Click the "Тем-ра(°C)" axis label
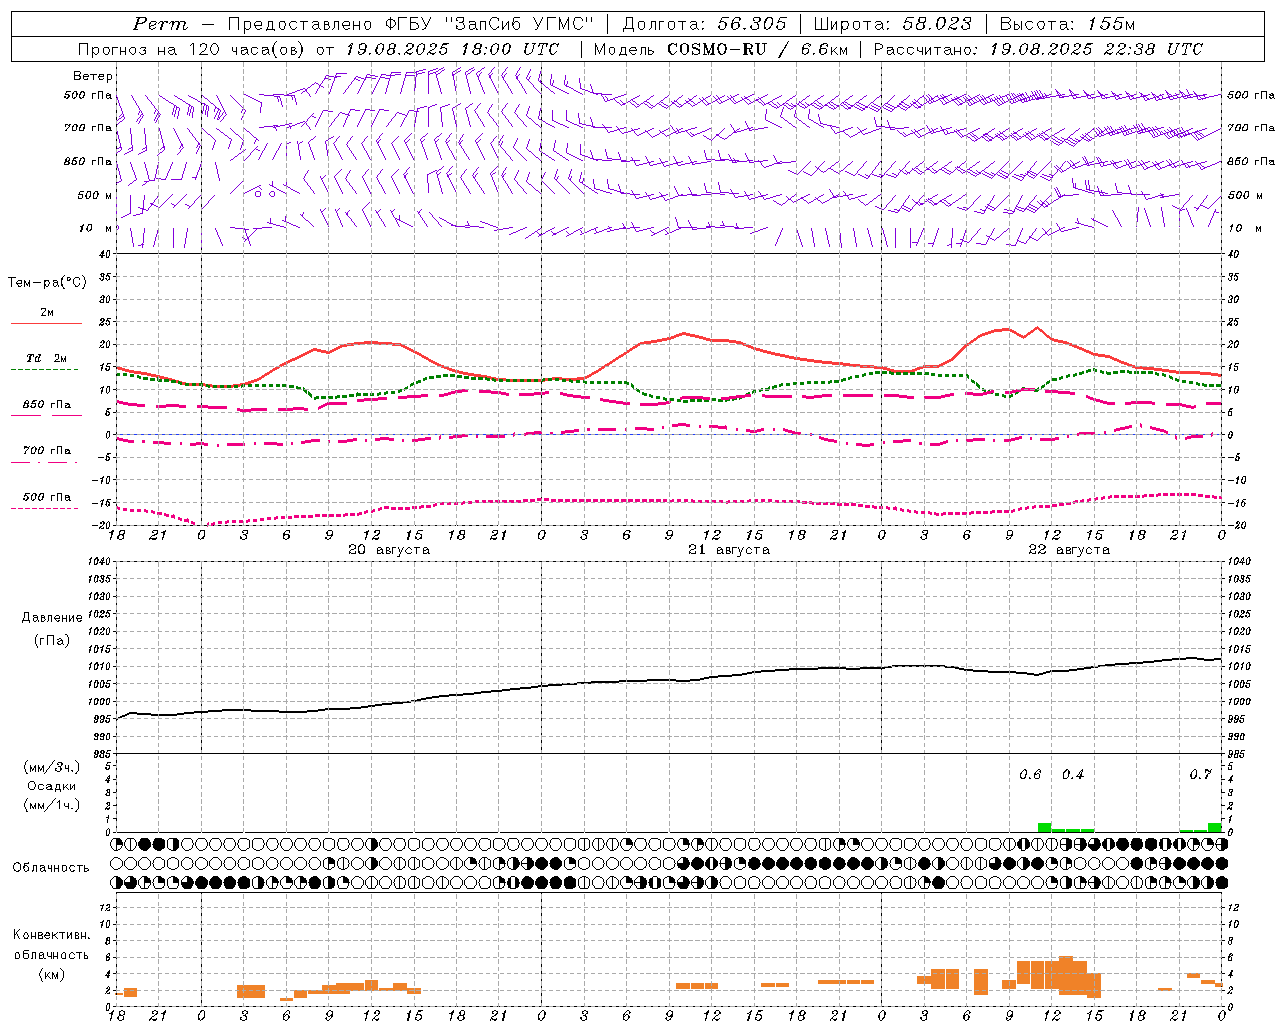Screen dimensions: 1280x1024 (x=47, y=283)
